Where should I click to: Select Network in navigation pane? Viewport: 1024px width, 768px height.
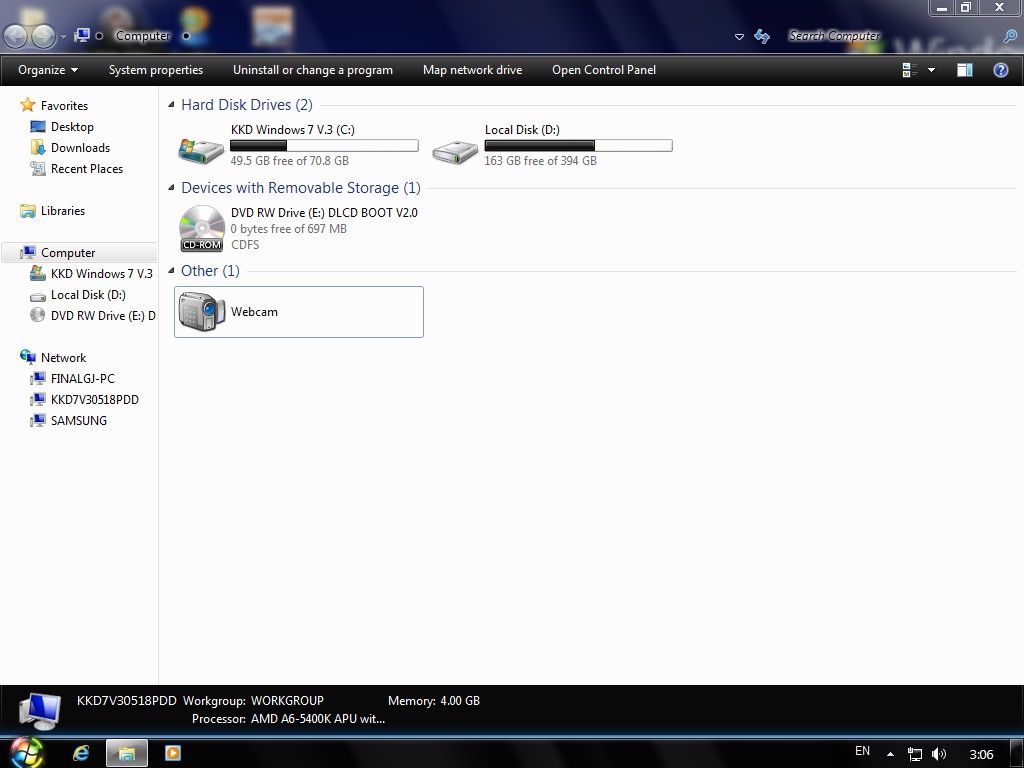(x=63, y=357)
